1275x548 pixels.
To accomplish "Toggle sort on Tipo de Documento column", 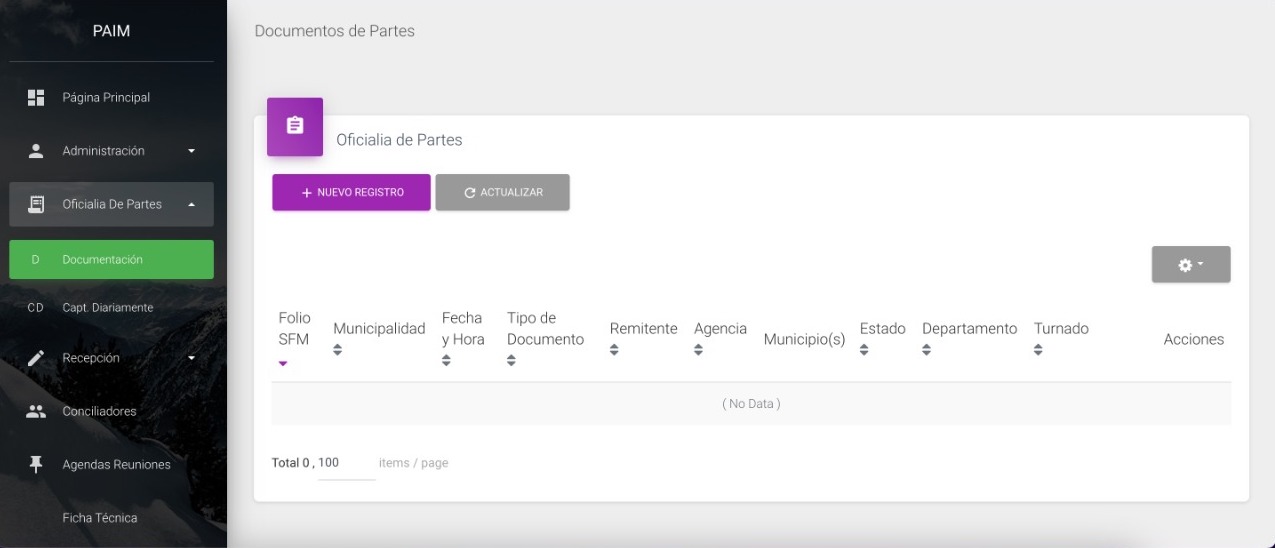I will tap(512, 360).
